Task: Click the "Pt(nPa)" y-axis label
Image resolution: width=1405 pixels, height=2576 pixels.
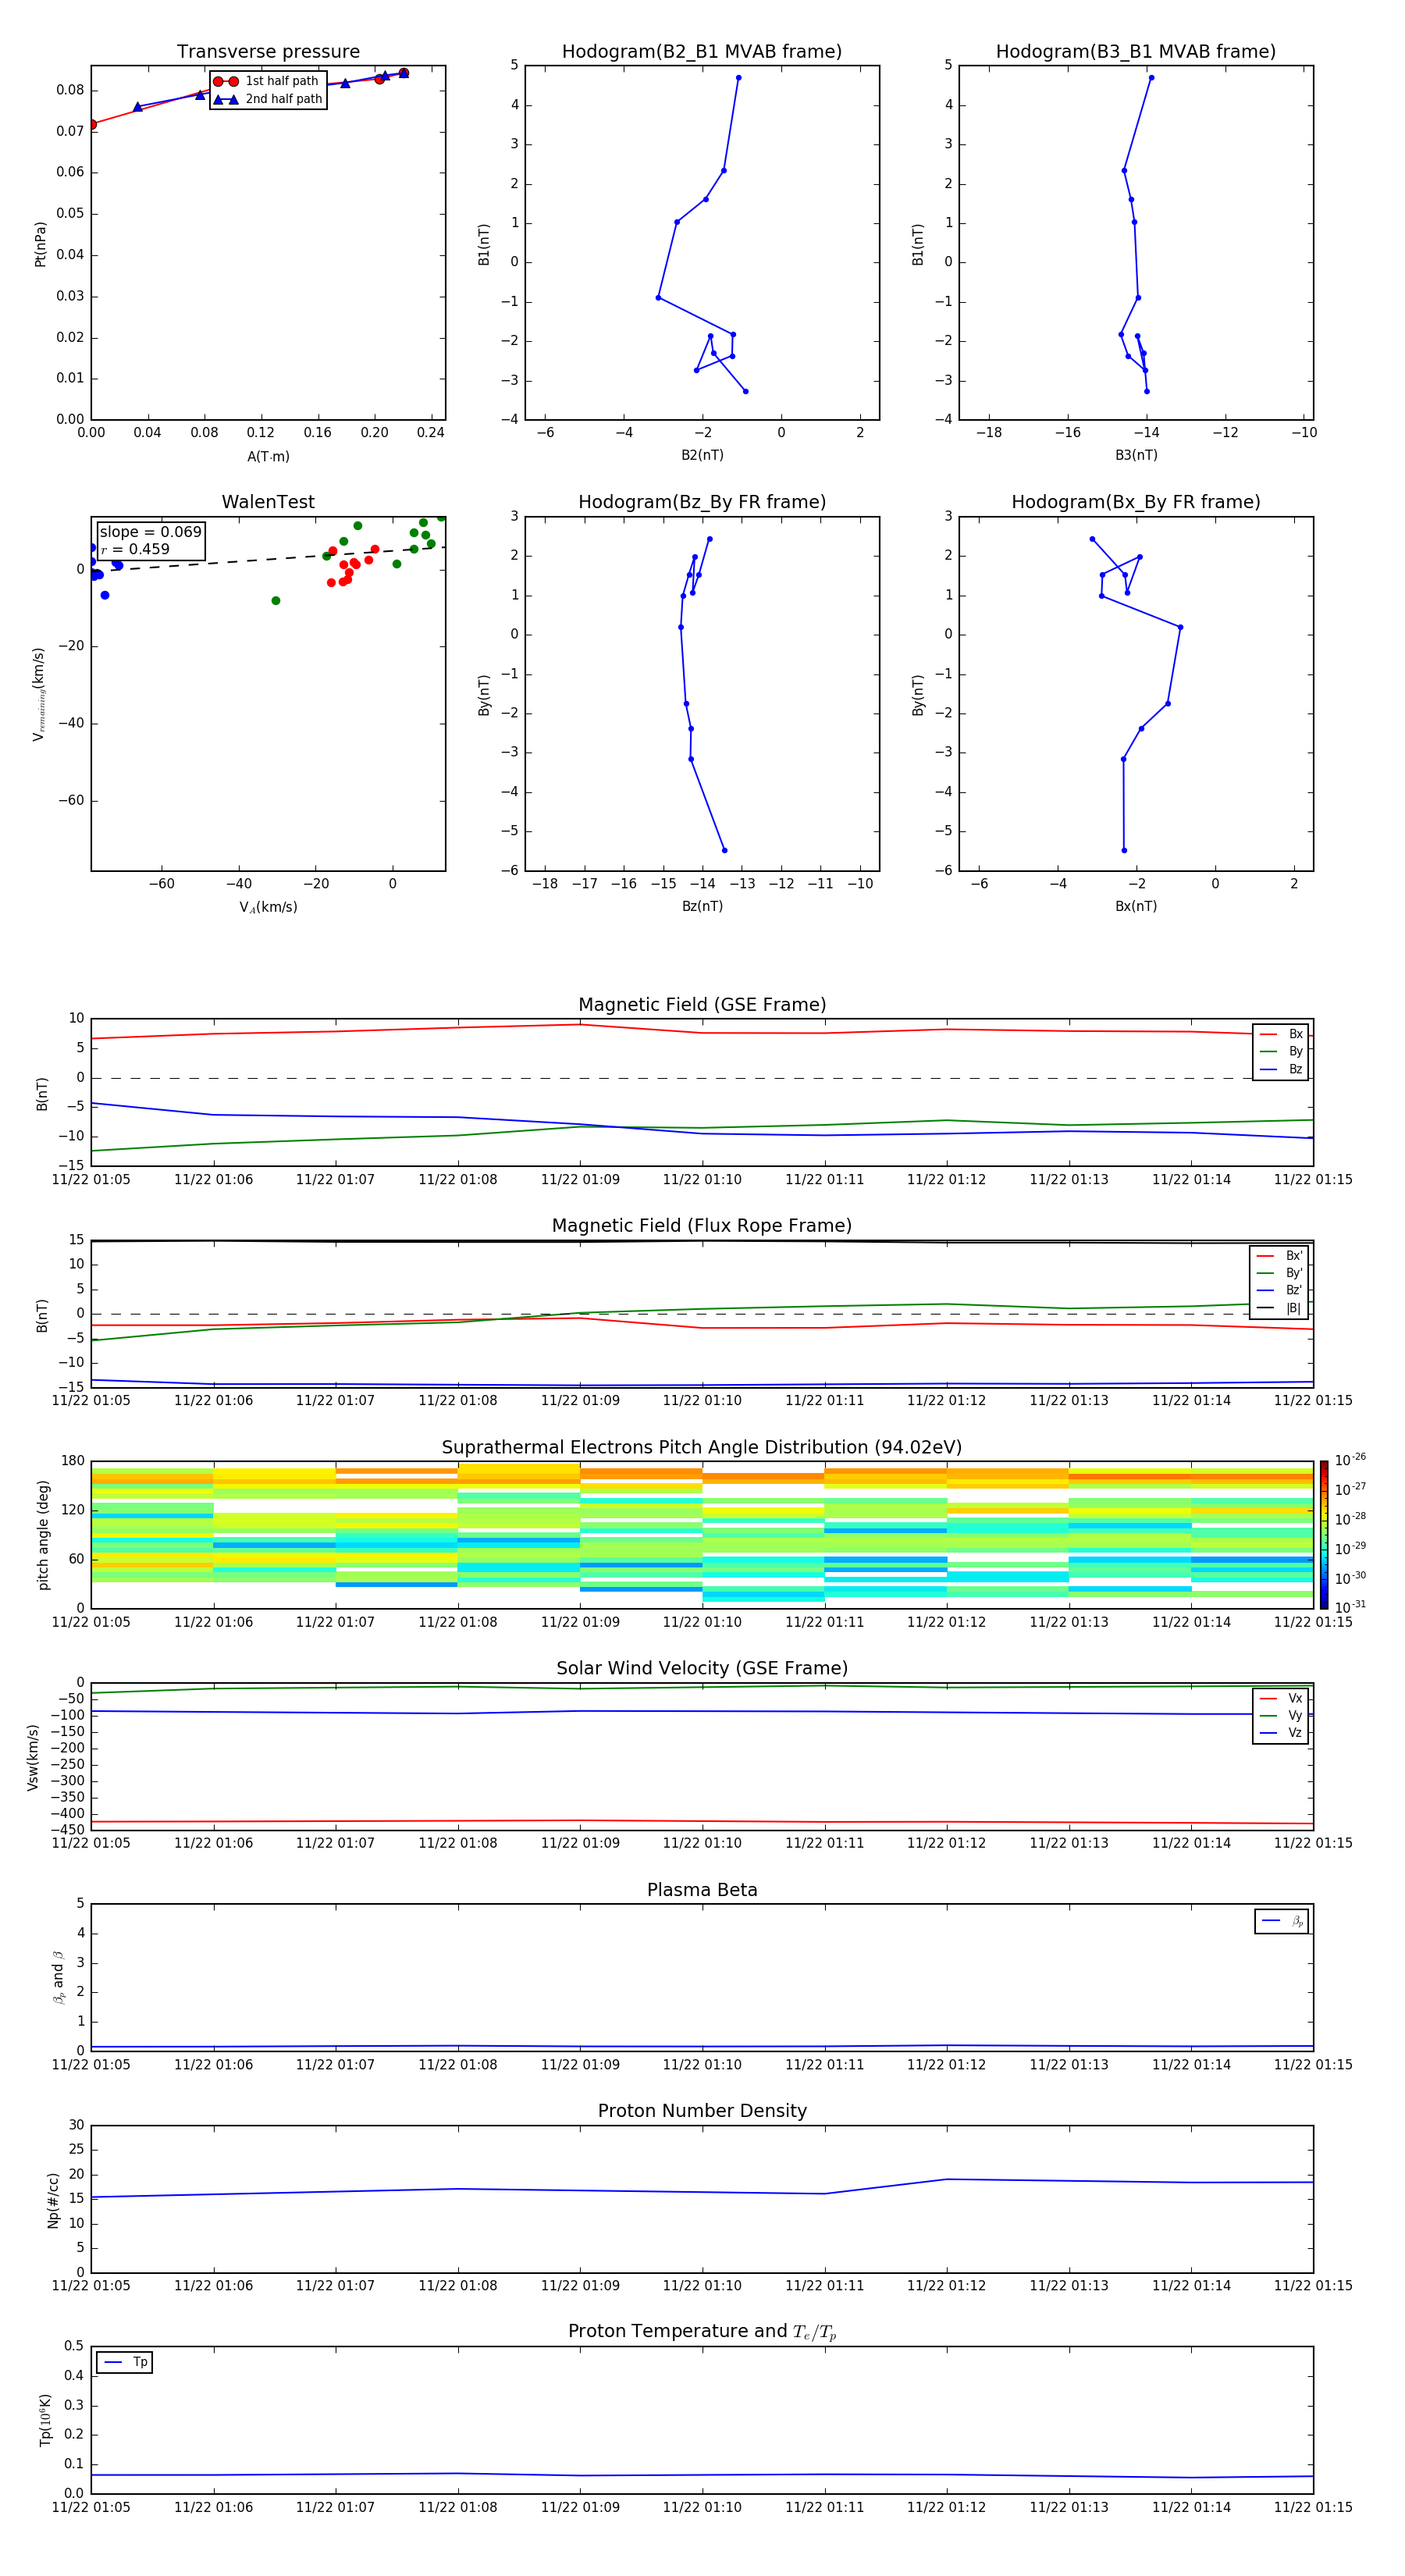Action: coord(40,244)
